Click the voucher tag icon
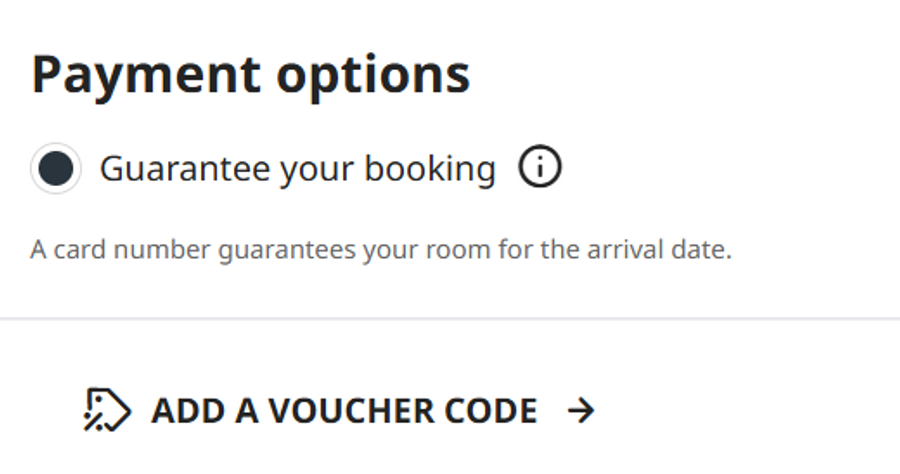Viewport: 900px width, 474px height. point(107,410)
